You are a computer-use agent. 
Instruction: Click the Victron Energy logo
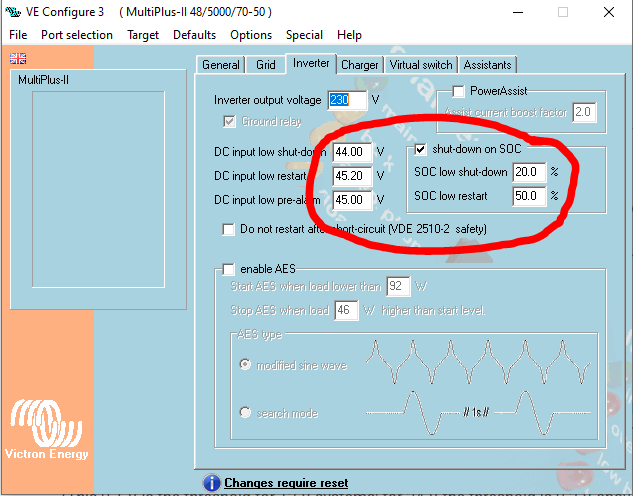pos(48,431)
